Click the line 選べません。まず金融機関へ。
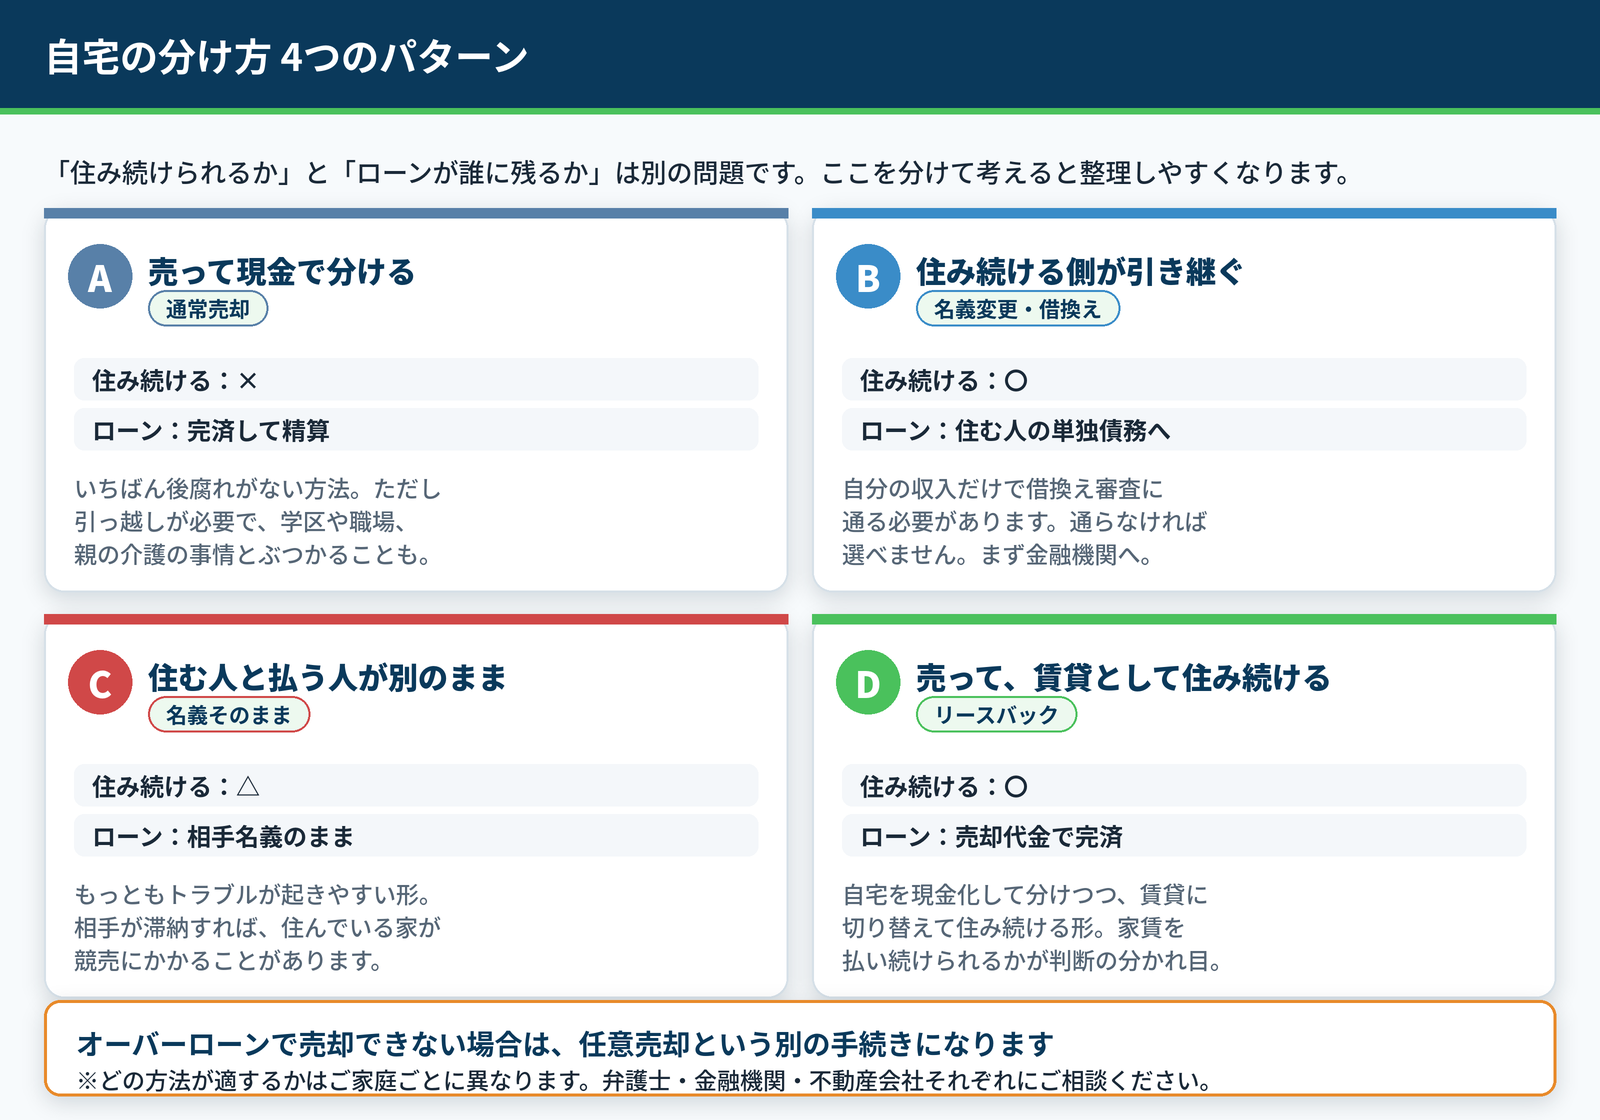 point(998,555)
